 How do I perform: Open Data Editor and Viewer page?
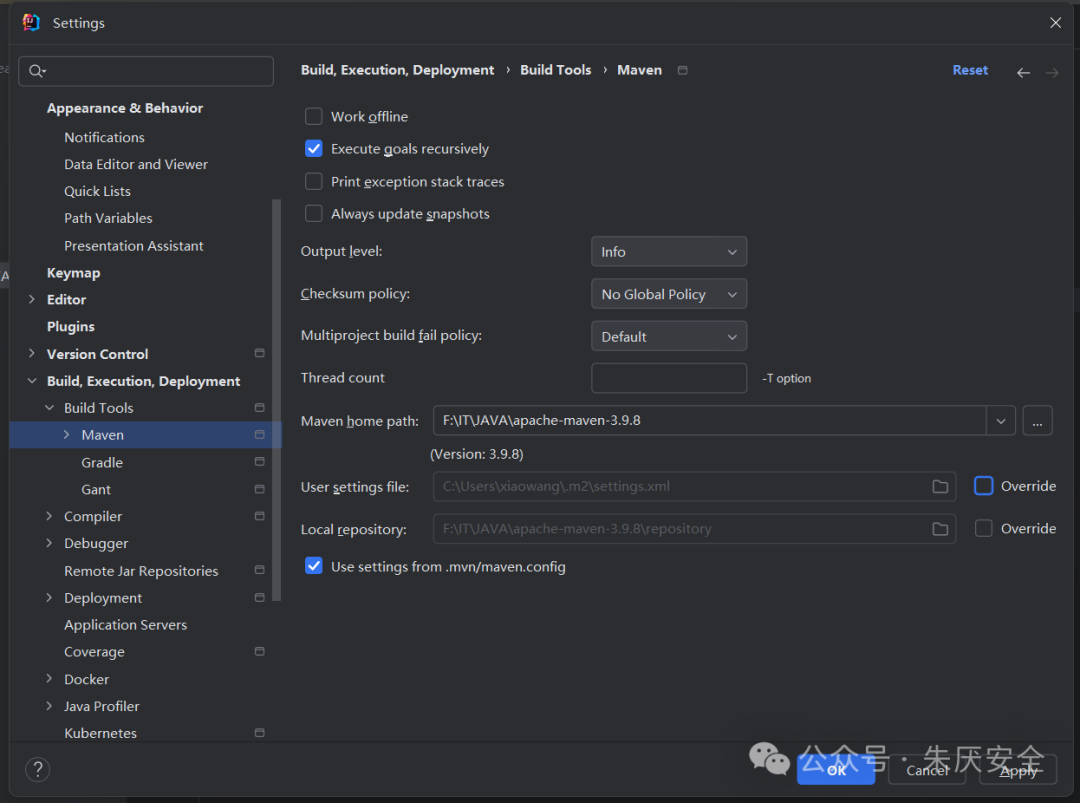136,164
